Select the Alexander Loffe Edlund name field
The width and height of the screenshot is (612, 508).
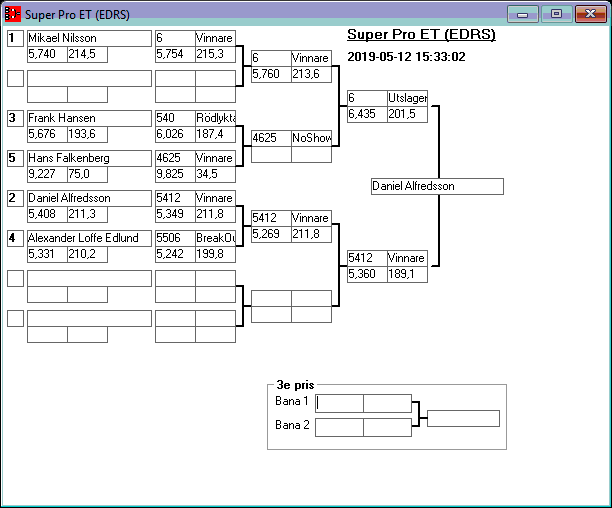(x=88, y=238)
